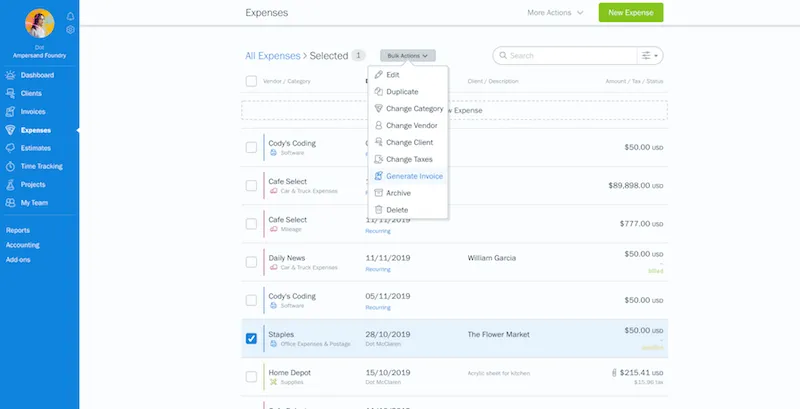The image size is (800, 409).
Task: Click the Time Tracking clock icon
Action: pyautogui.click(x=10, y=166)
